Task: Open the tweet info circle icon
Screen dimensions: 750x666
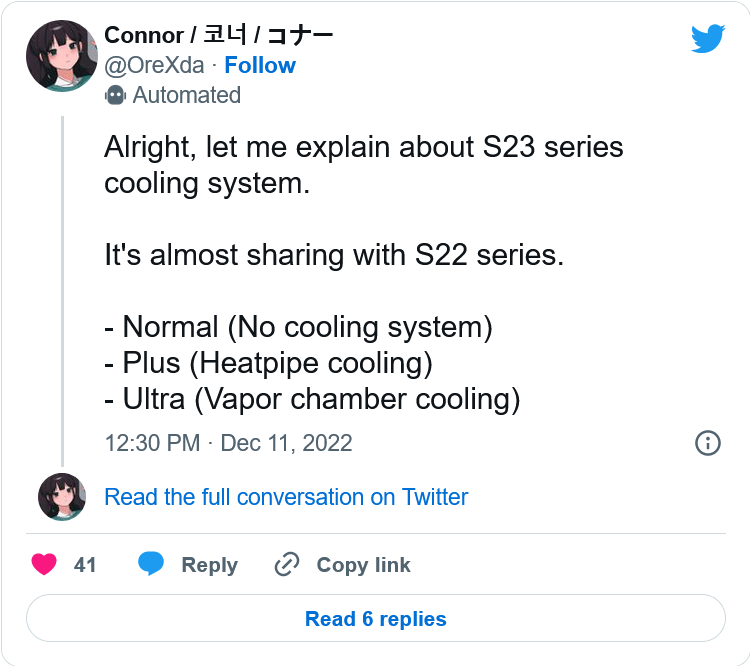Action: [x=707, y=443]
